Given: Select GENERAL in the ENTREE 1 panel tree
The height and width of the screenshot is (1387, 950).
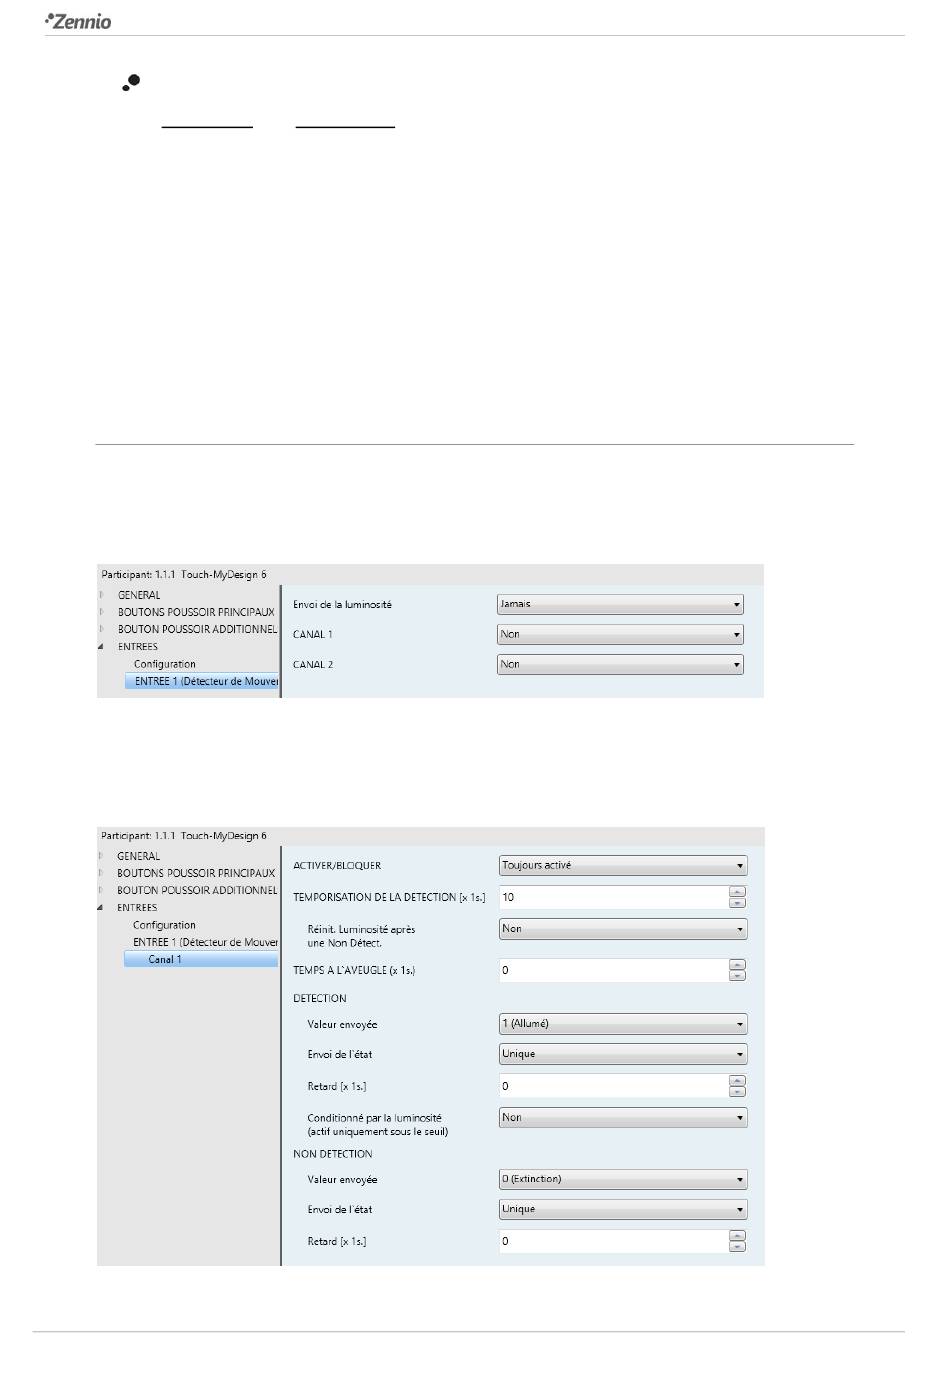Looking at the screenshot, I should (139, 595).
